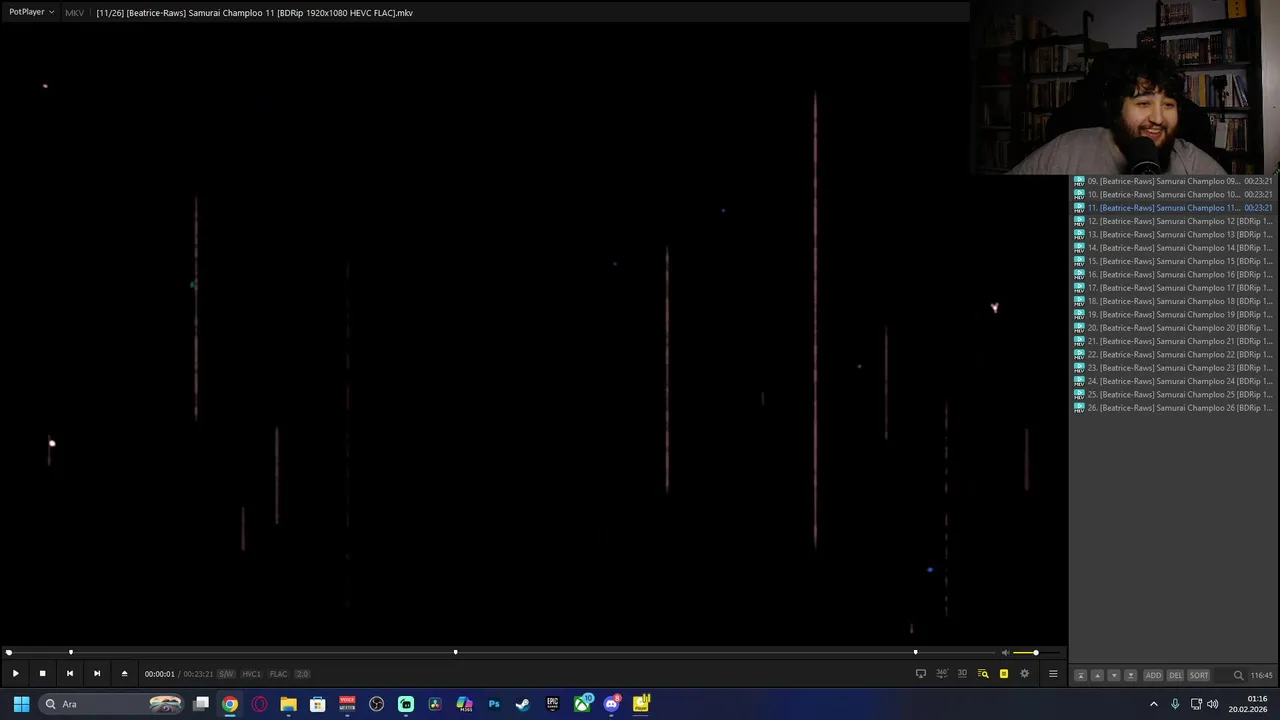Select playlist item 24 Samurai Champloo
Image resolution: width=1280 pixels, height=720 pixels.
1173,381
